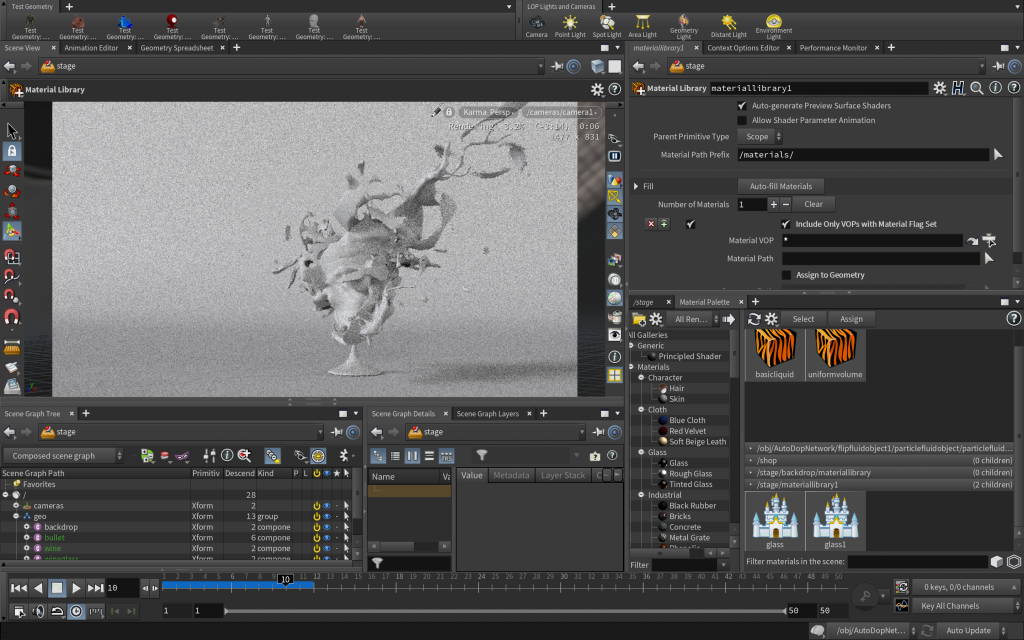1024x640 pixels.
Task: Toggle visibility eye for backdrop row
Action: [327, 527]
